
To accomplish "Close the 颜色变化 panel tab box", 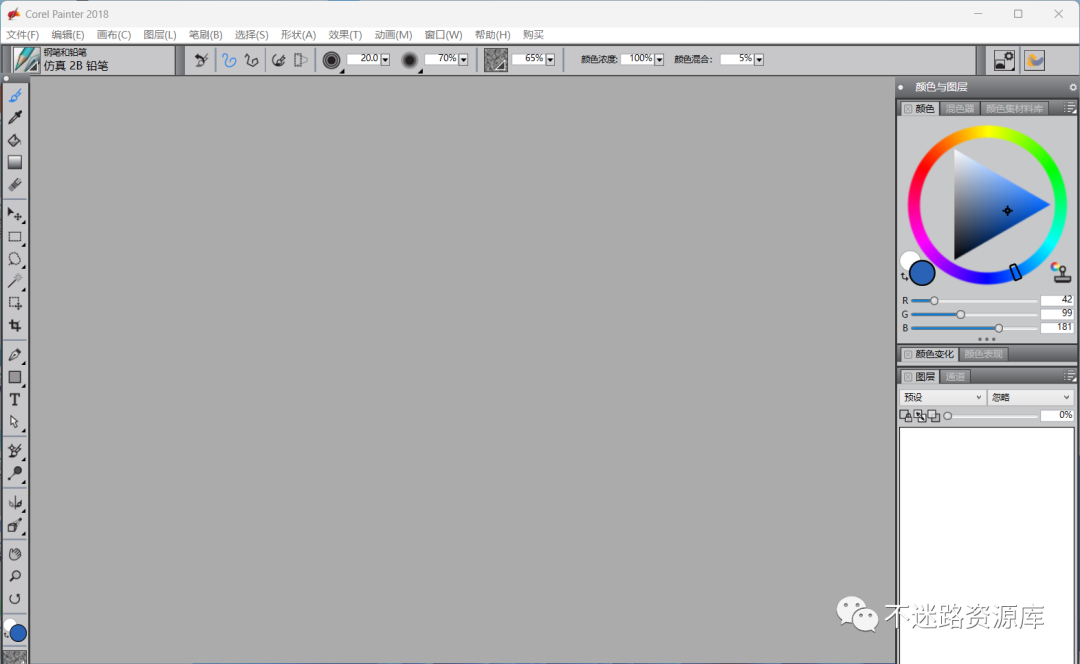I will 908,354.
